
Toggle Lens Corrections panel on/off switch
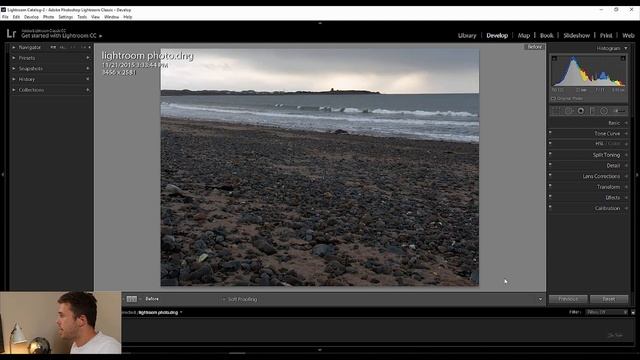(550, 175)
